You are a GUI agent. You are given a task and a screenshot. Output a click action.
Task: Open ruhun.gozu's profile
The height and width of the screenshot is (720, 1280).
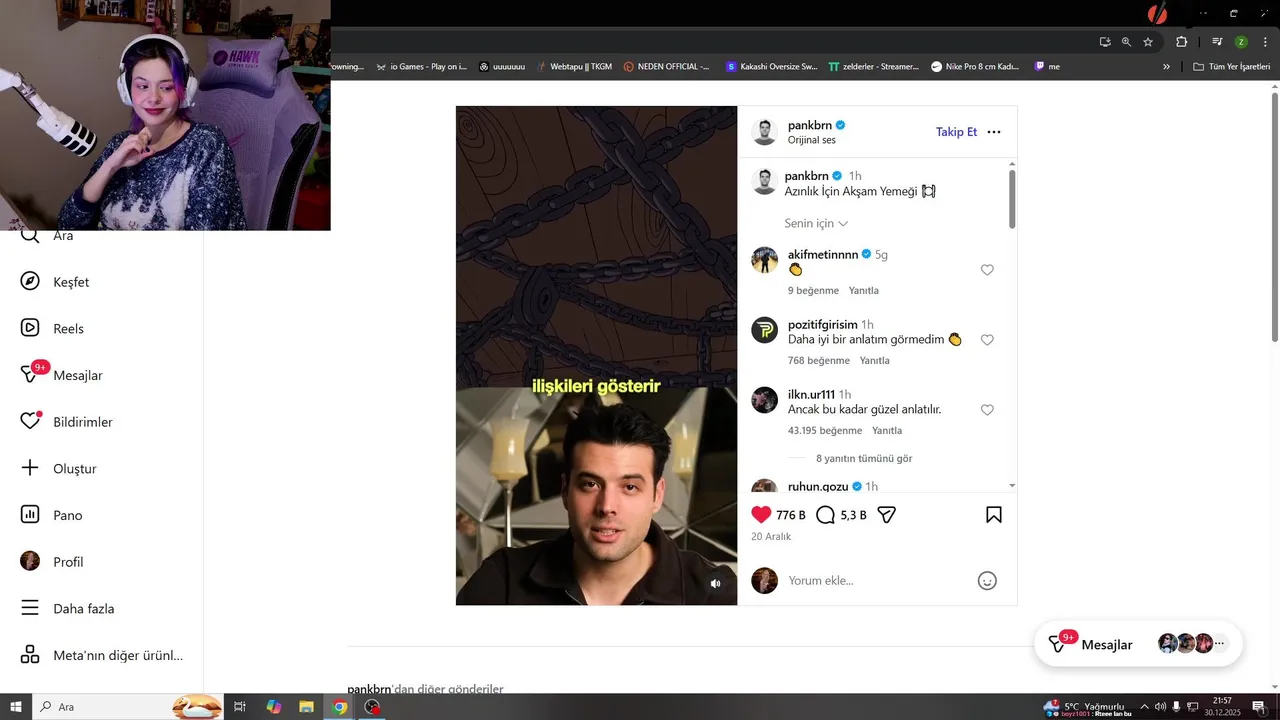tap(818, 486)
